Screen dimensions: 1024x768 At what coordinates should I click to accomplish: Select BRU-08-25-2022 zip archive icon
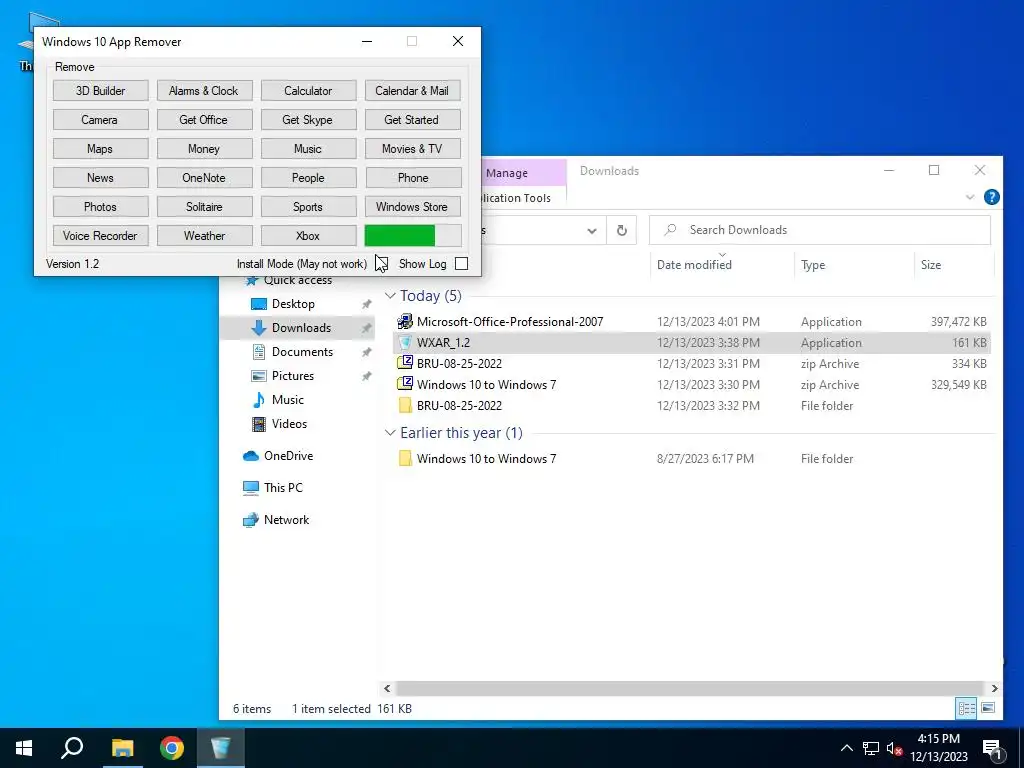pyautogui.click(x=405, y=363)
